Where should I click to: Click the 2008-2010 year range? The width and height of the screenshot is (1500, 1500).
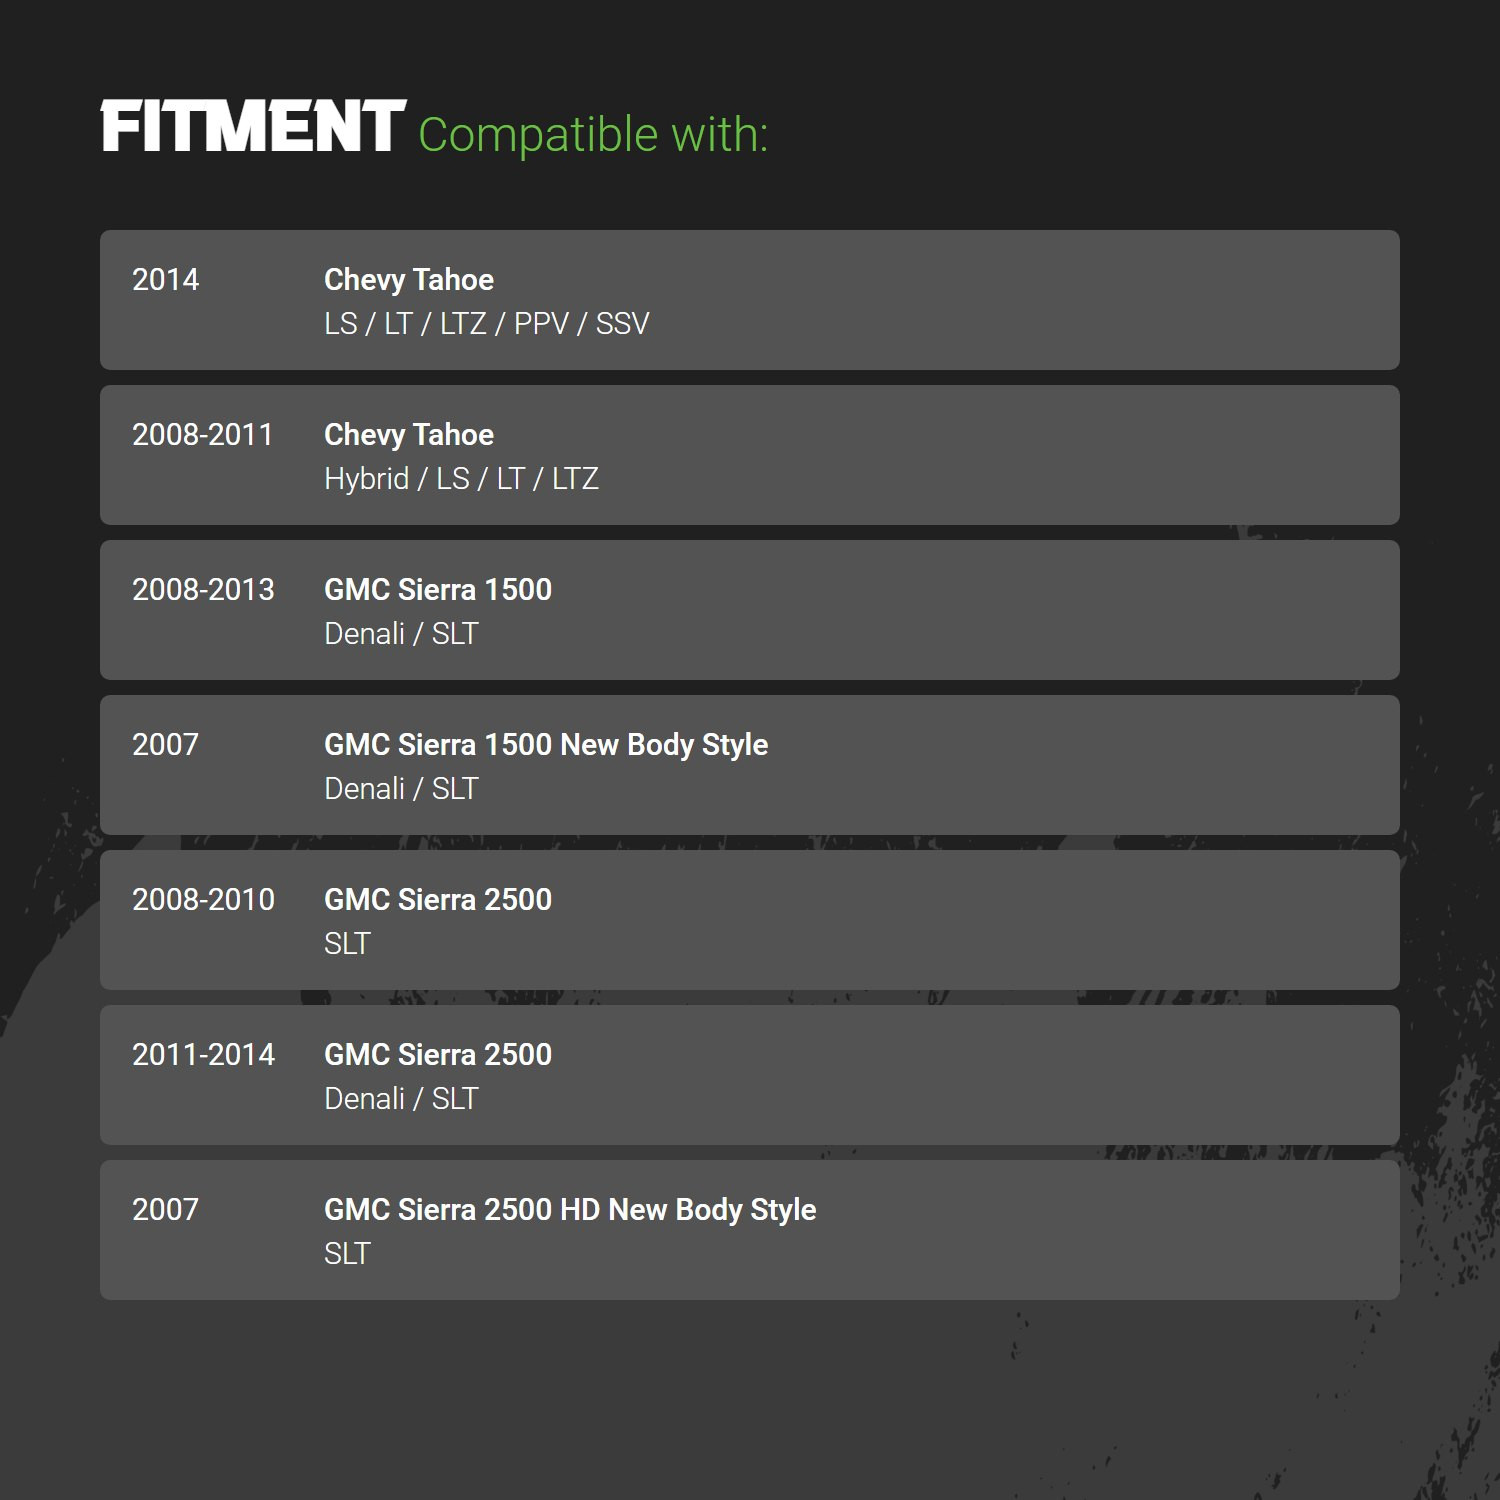point(203,900)
